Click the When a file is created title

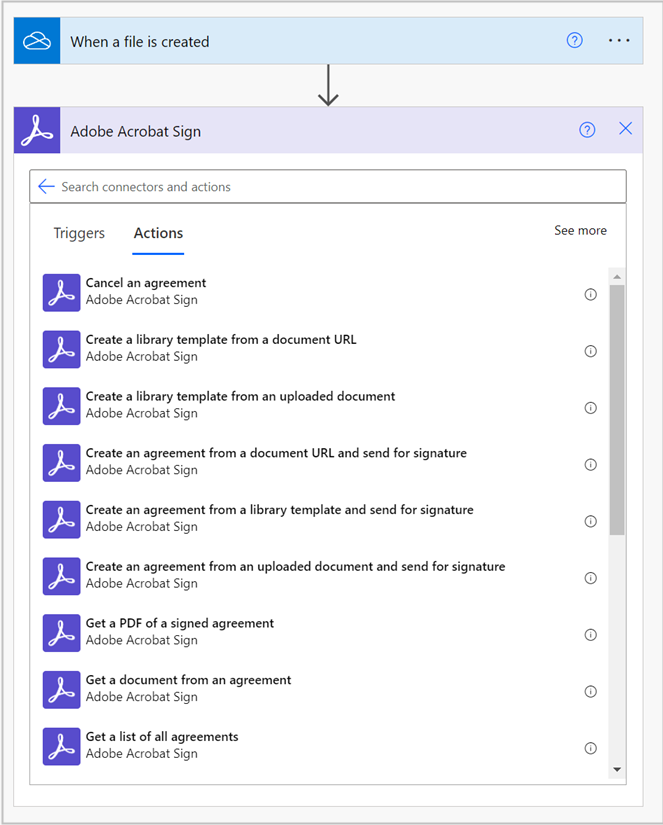pyautogui.click(x=140, y=42)
